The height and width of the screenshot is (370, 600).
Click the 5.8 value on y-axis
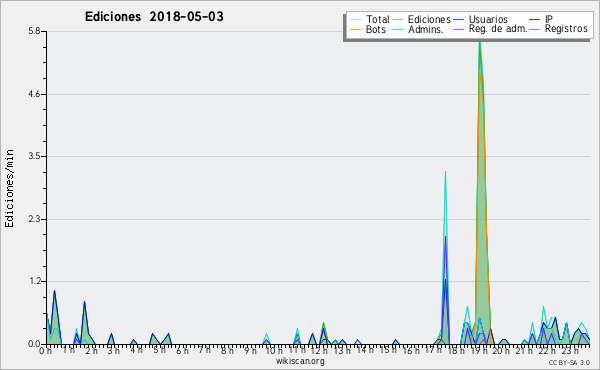[35, 31]
